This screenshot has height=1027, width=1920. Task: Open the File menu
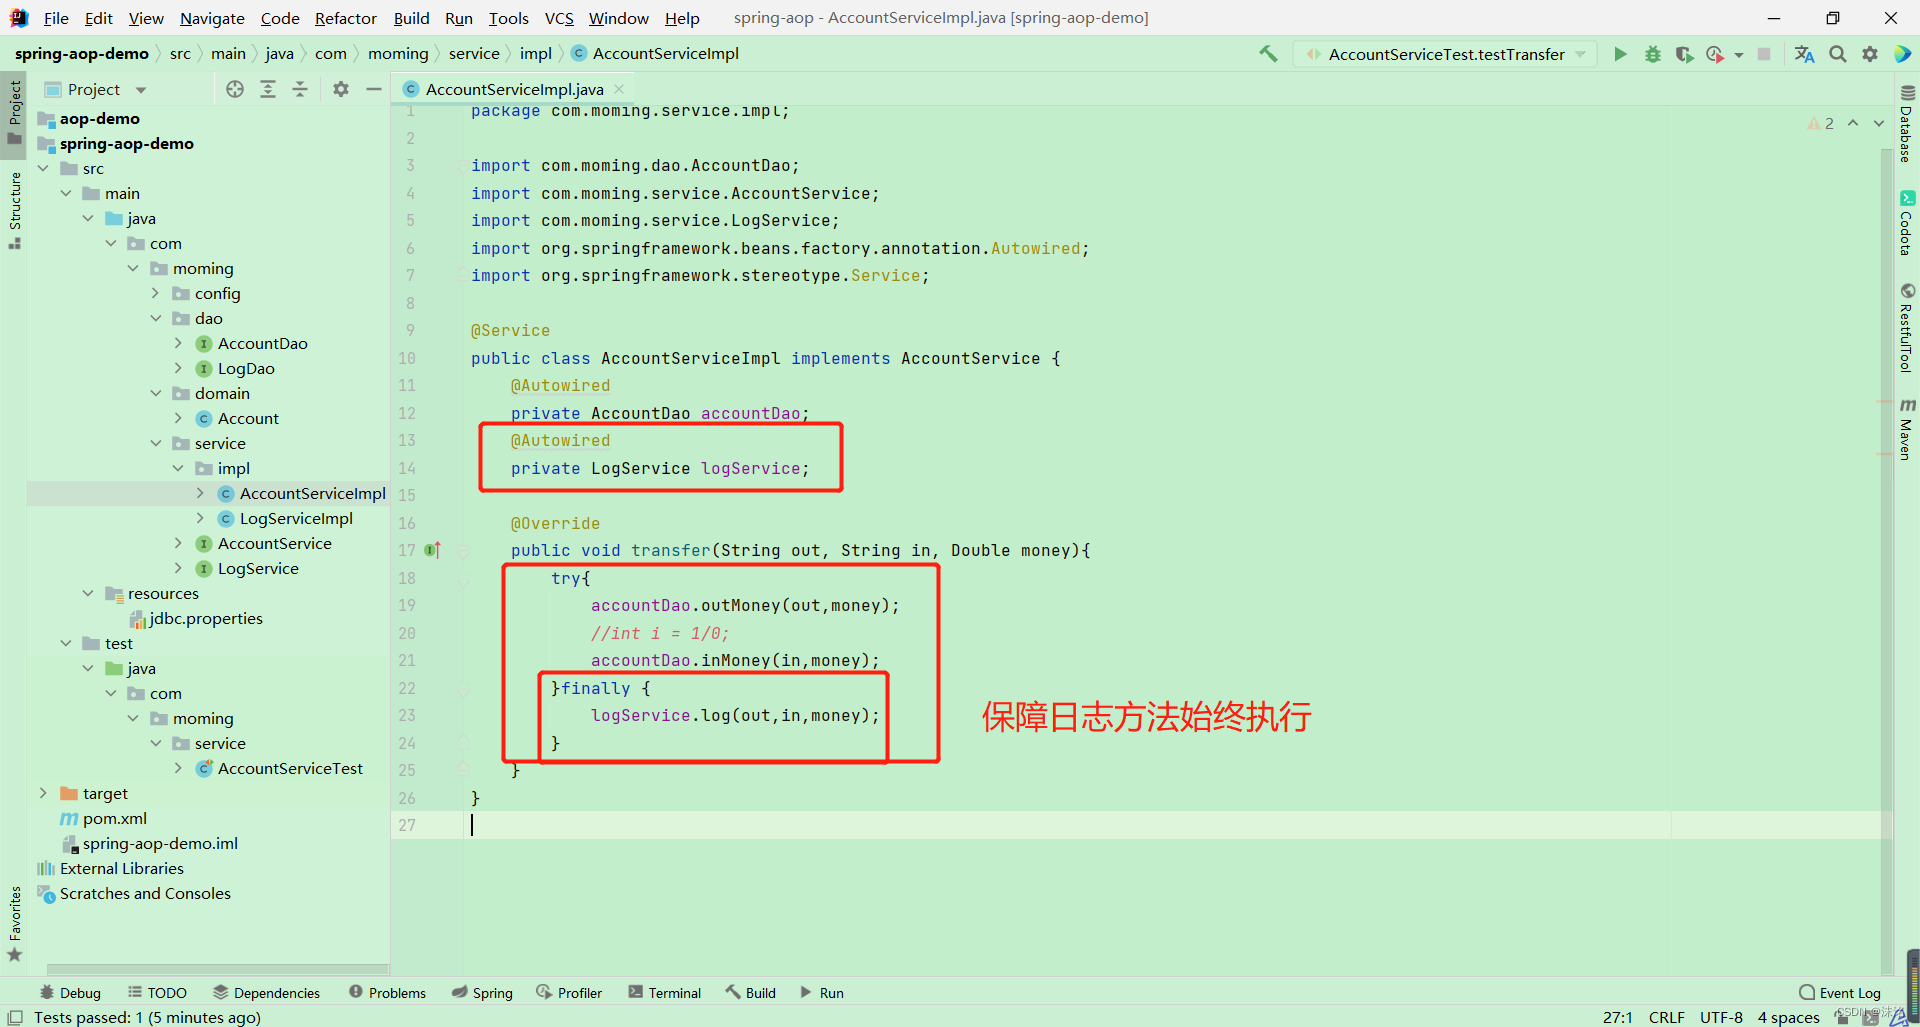click(x=56, y=18)
